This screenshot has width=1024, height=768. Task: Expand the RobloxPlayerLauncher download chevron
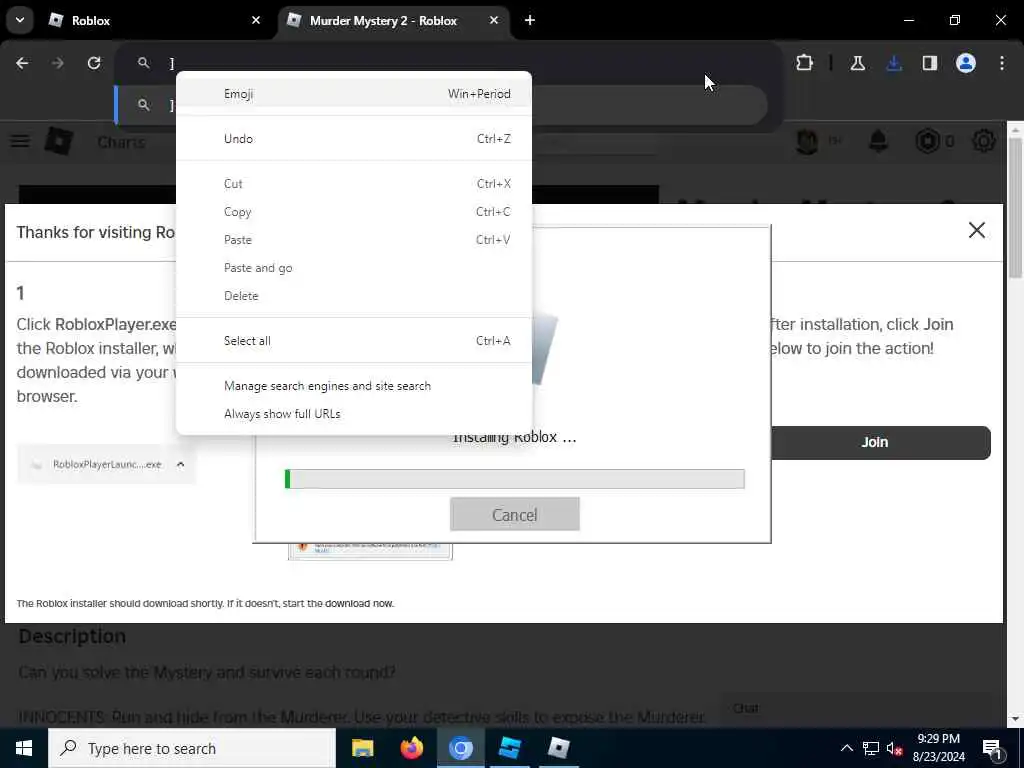pos(180,464)
